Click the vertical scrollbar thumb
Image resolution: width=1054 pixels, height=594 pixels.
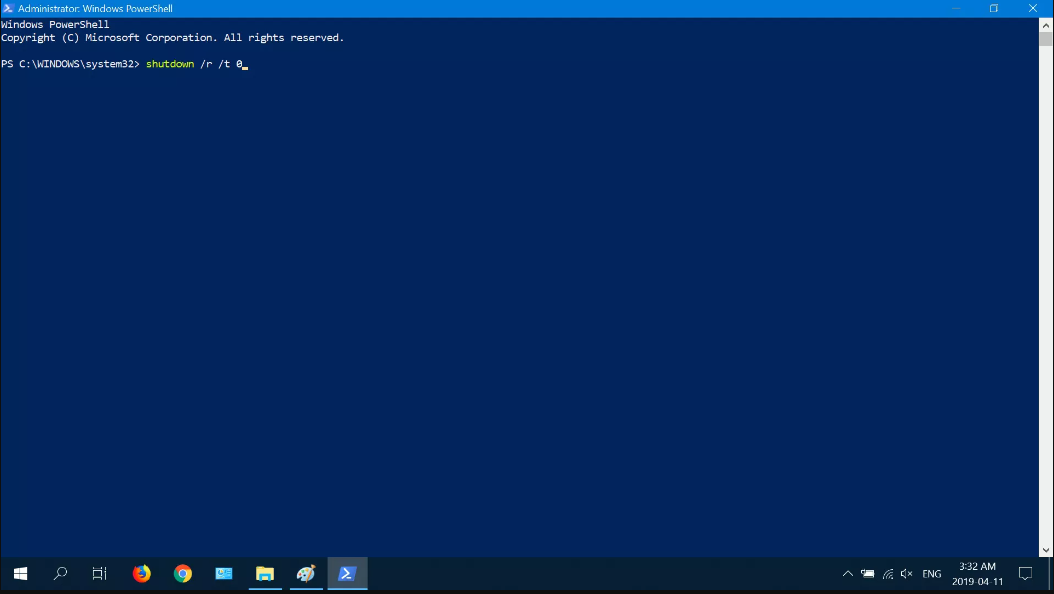click(1045, 39)
